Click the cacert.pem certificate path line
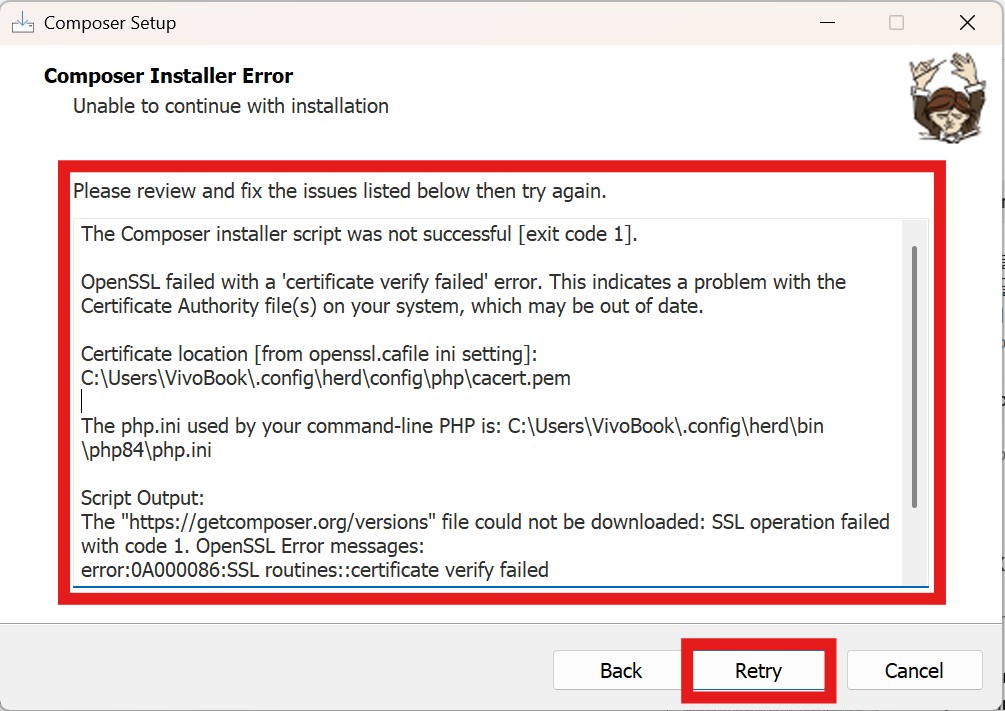1005x711 pixels. tap(325, 378)
